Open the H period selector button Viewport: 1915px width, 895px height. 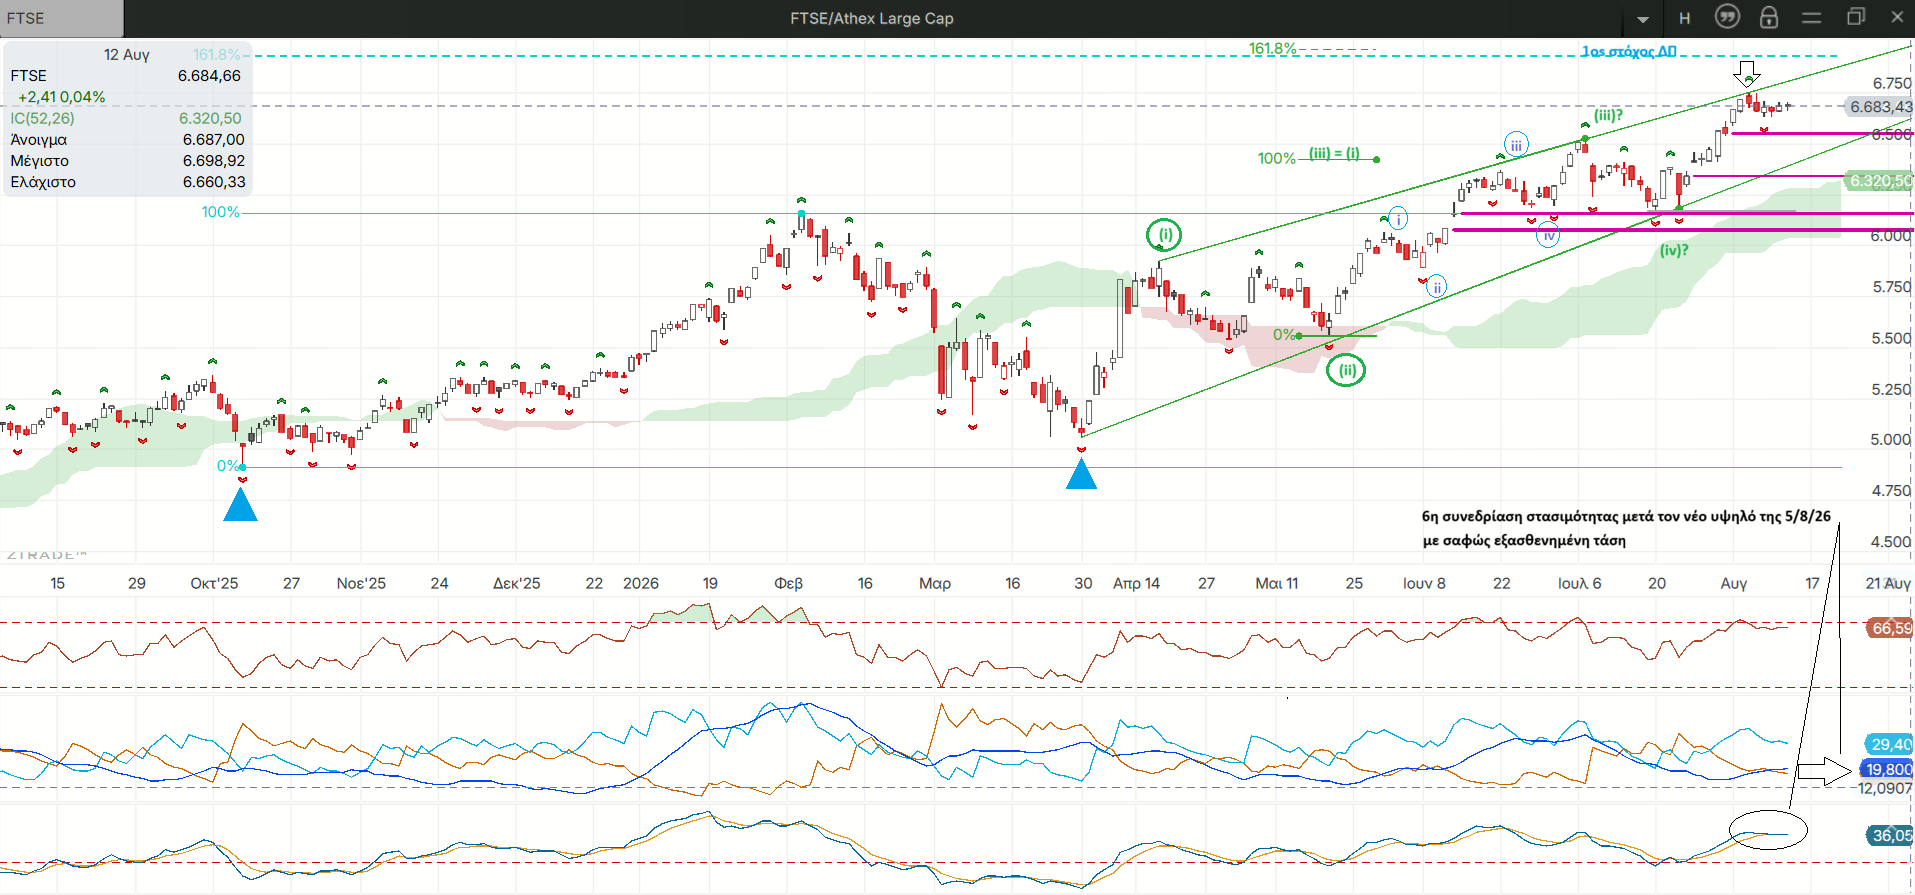(x=1685, y=18)
